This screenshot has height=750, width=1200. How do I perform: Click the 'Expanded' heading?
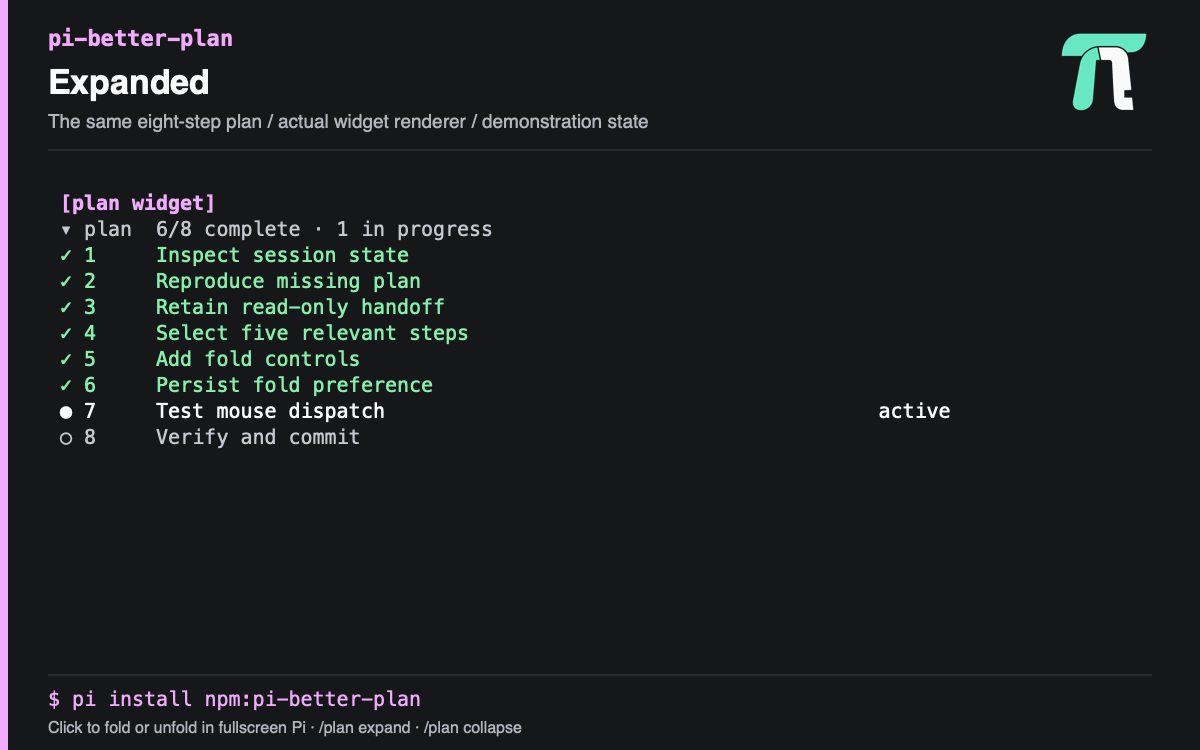129,82
